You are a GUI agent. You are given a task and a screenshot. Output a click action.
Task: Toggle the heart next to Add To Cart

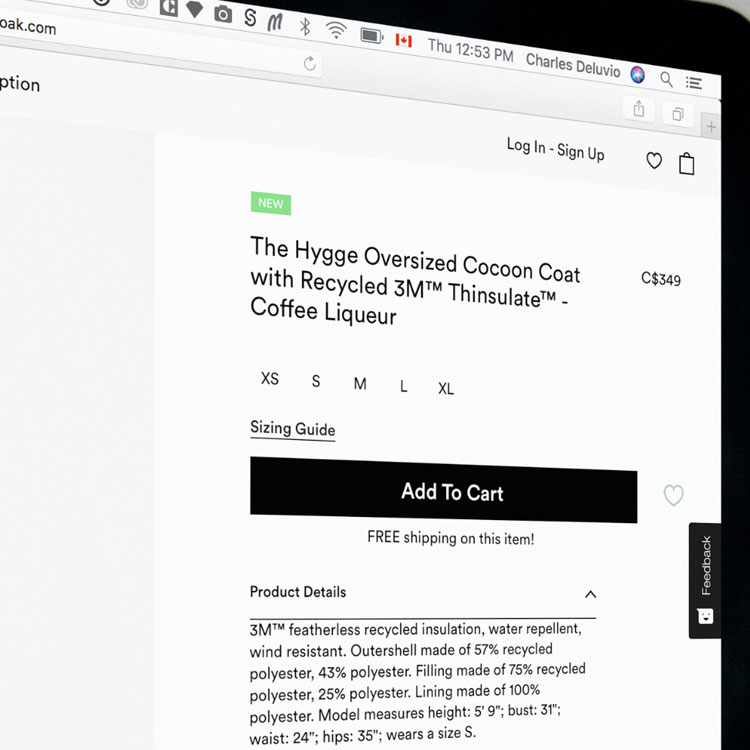tap(673, 495)
